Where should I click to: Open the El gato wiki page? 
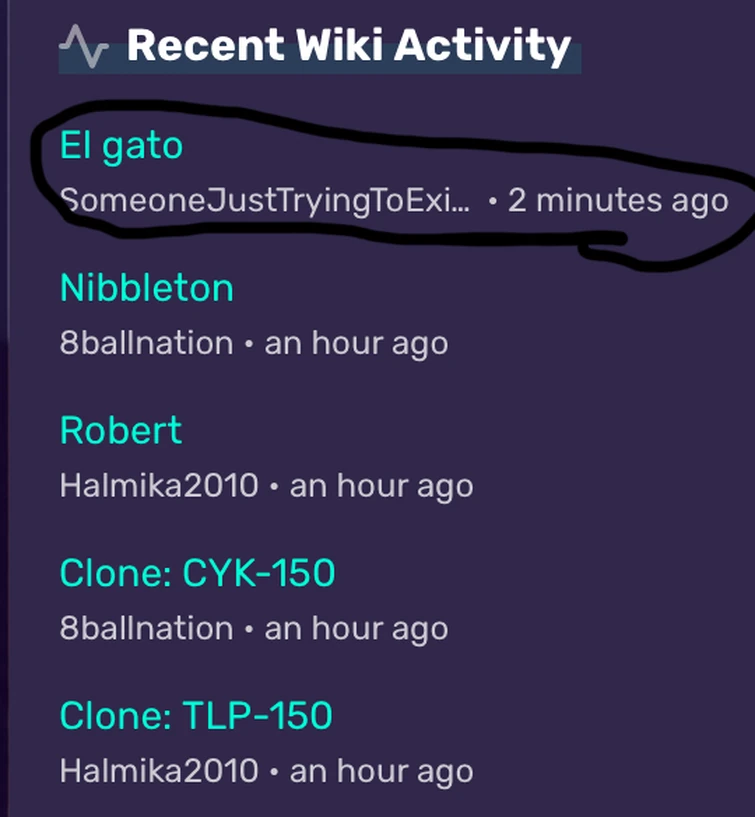121,146
